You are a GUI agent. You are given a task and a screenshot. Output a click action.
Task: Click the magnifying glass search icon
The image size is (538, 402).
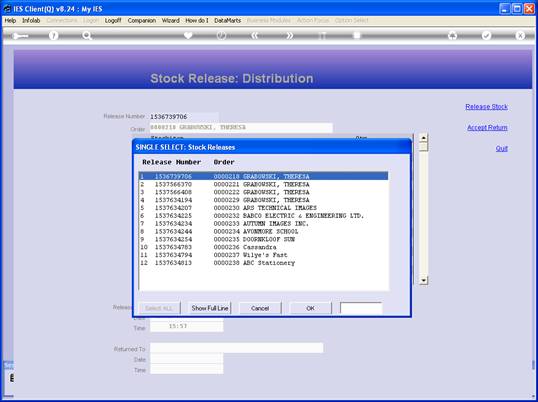pyautogui.click(x=87, y=35)
